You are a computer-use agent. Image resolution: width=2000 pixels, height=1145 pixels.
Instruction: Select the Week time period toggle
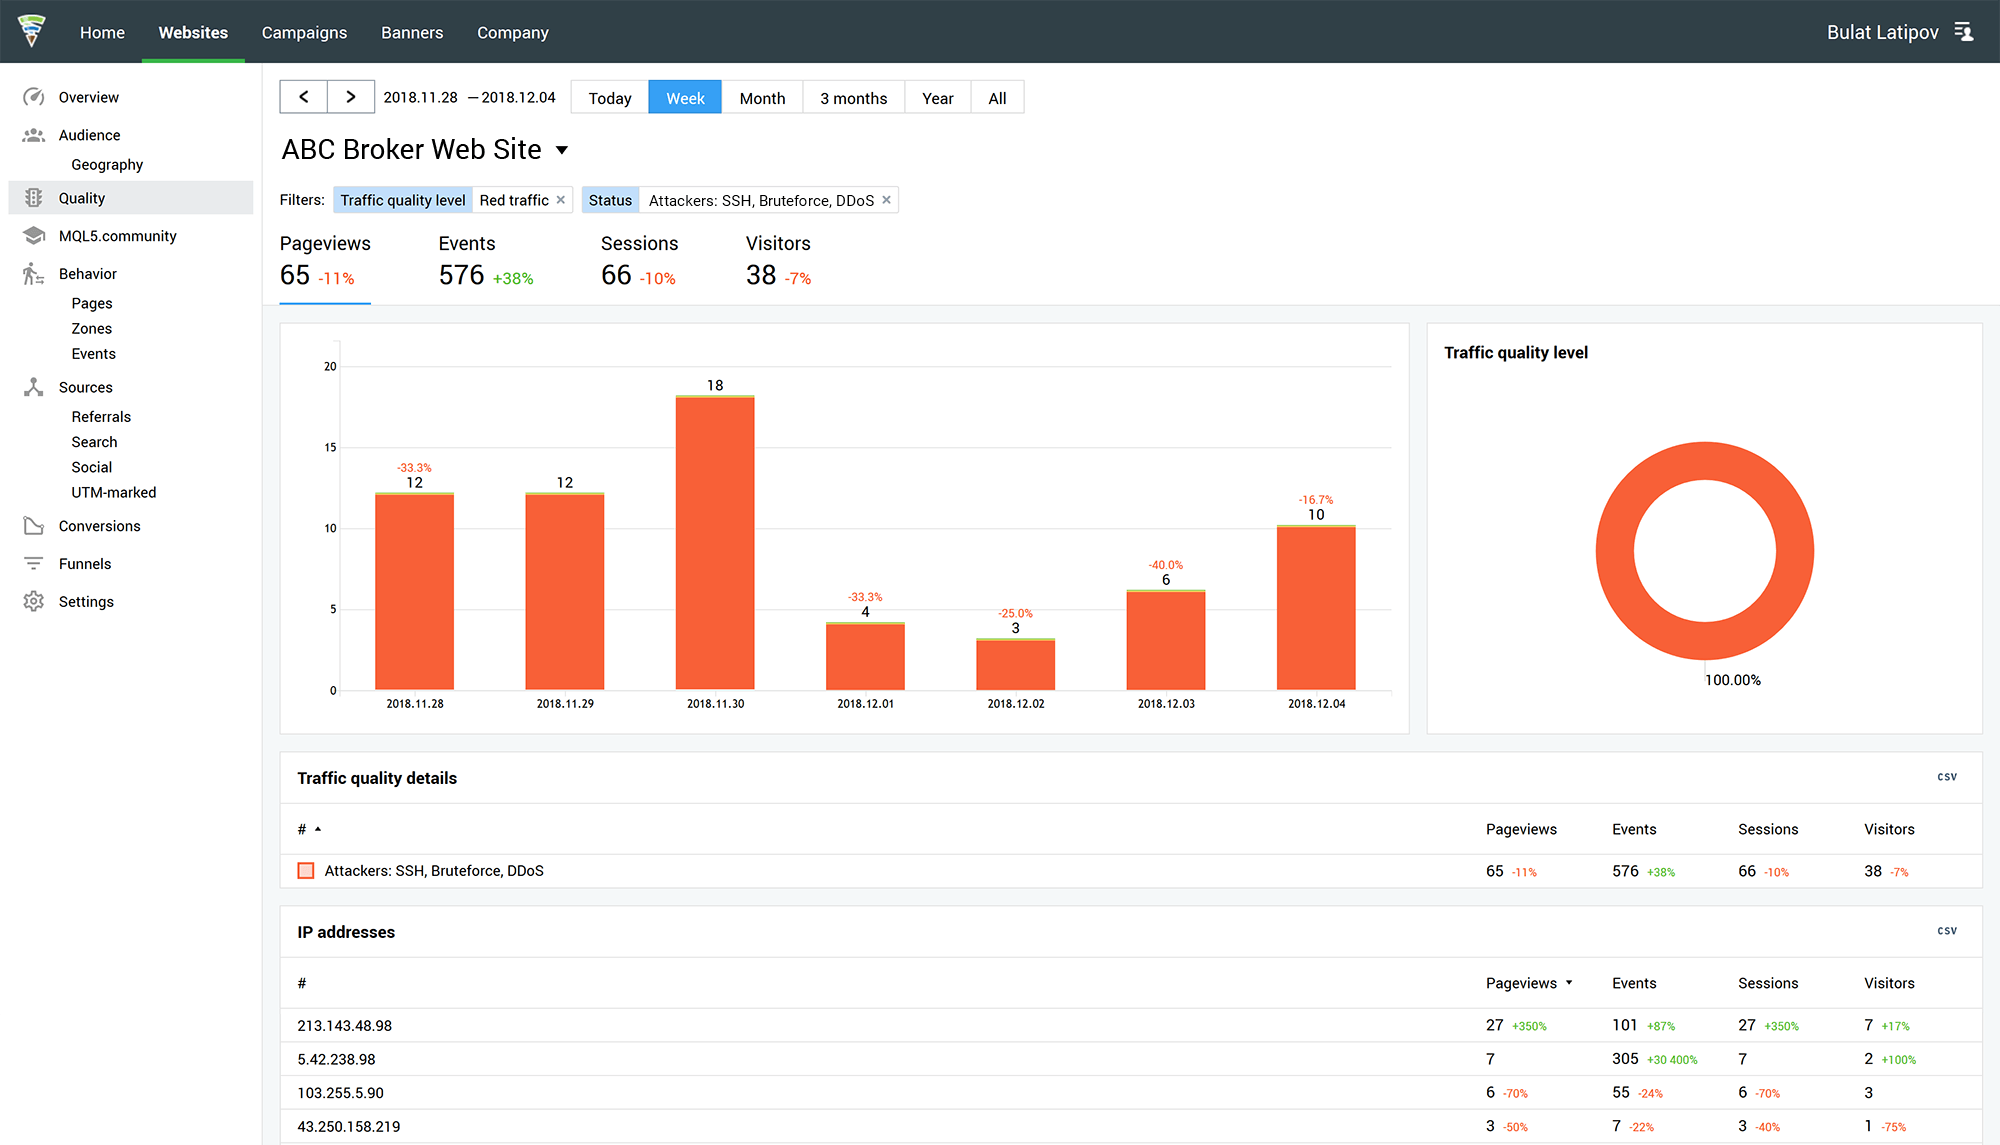tap(684, 96)
